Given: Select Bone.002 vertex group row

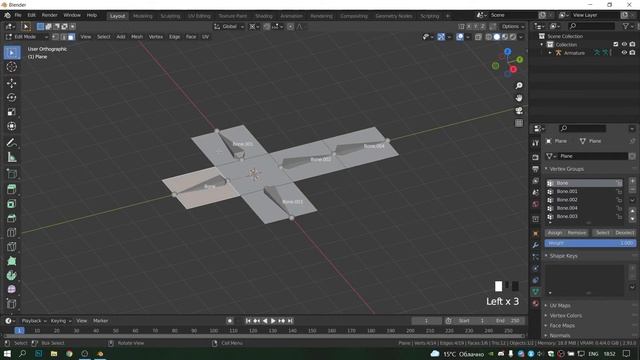Looking at the screenshot, I should pos(584,200).
